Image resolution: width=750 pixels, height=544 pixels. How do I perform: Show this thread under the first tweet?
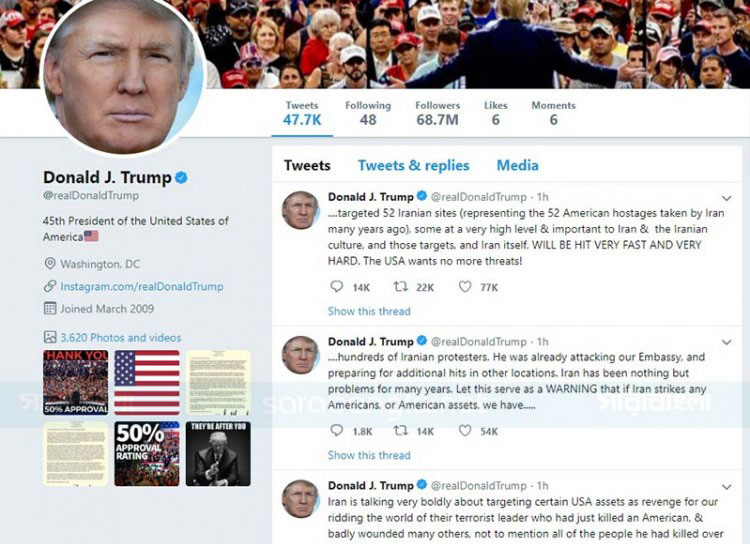[x=369, y=311]
